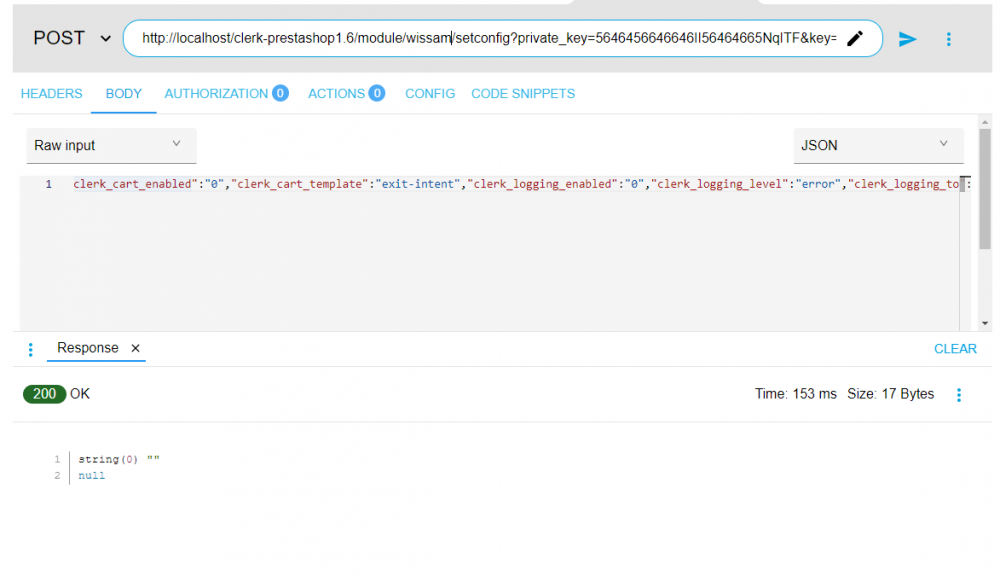Image resolution: width=1000 pixels, height=576 pixels.
Task: Edit the URL using the pencil icon
Action: [x=855, y=38]
